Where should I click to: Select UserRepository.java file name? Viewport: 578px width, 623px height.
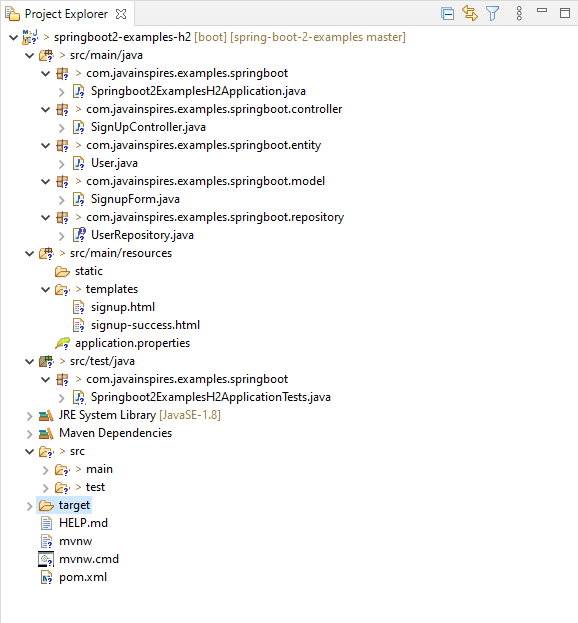click(142, 235)
